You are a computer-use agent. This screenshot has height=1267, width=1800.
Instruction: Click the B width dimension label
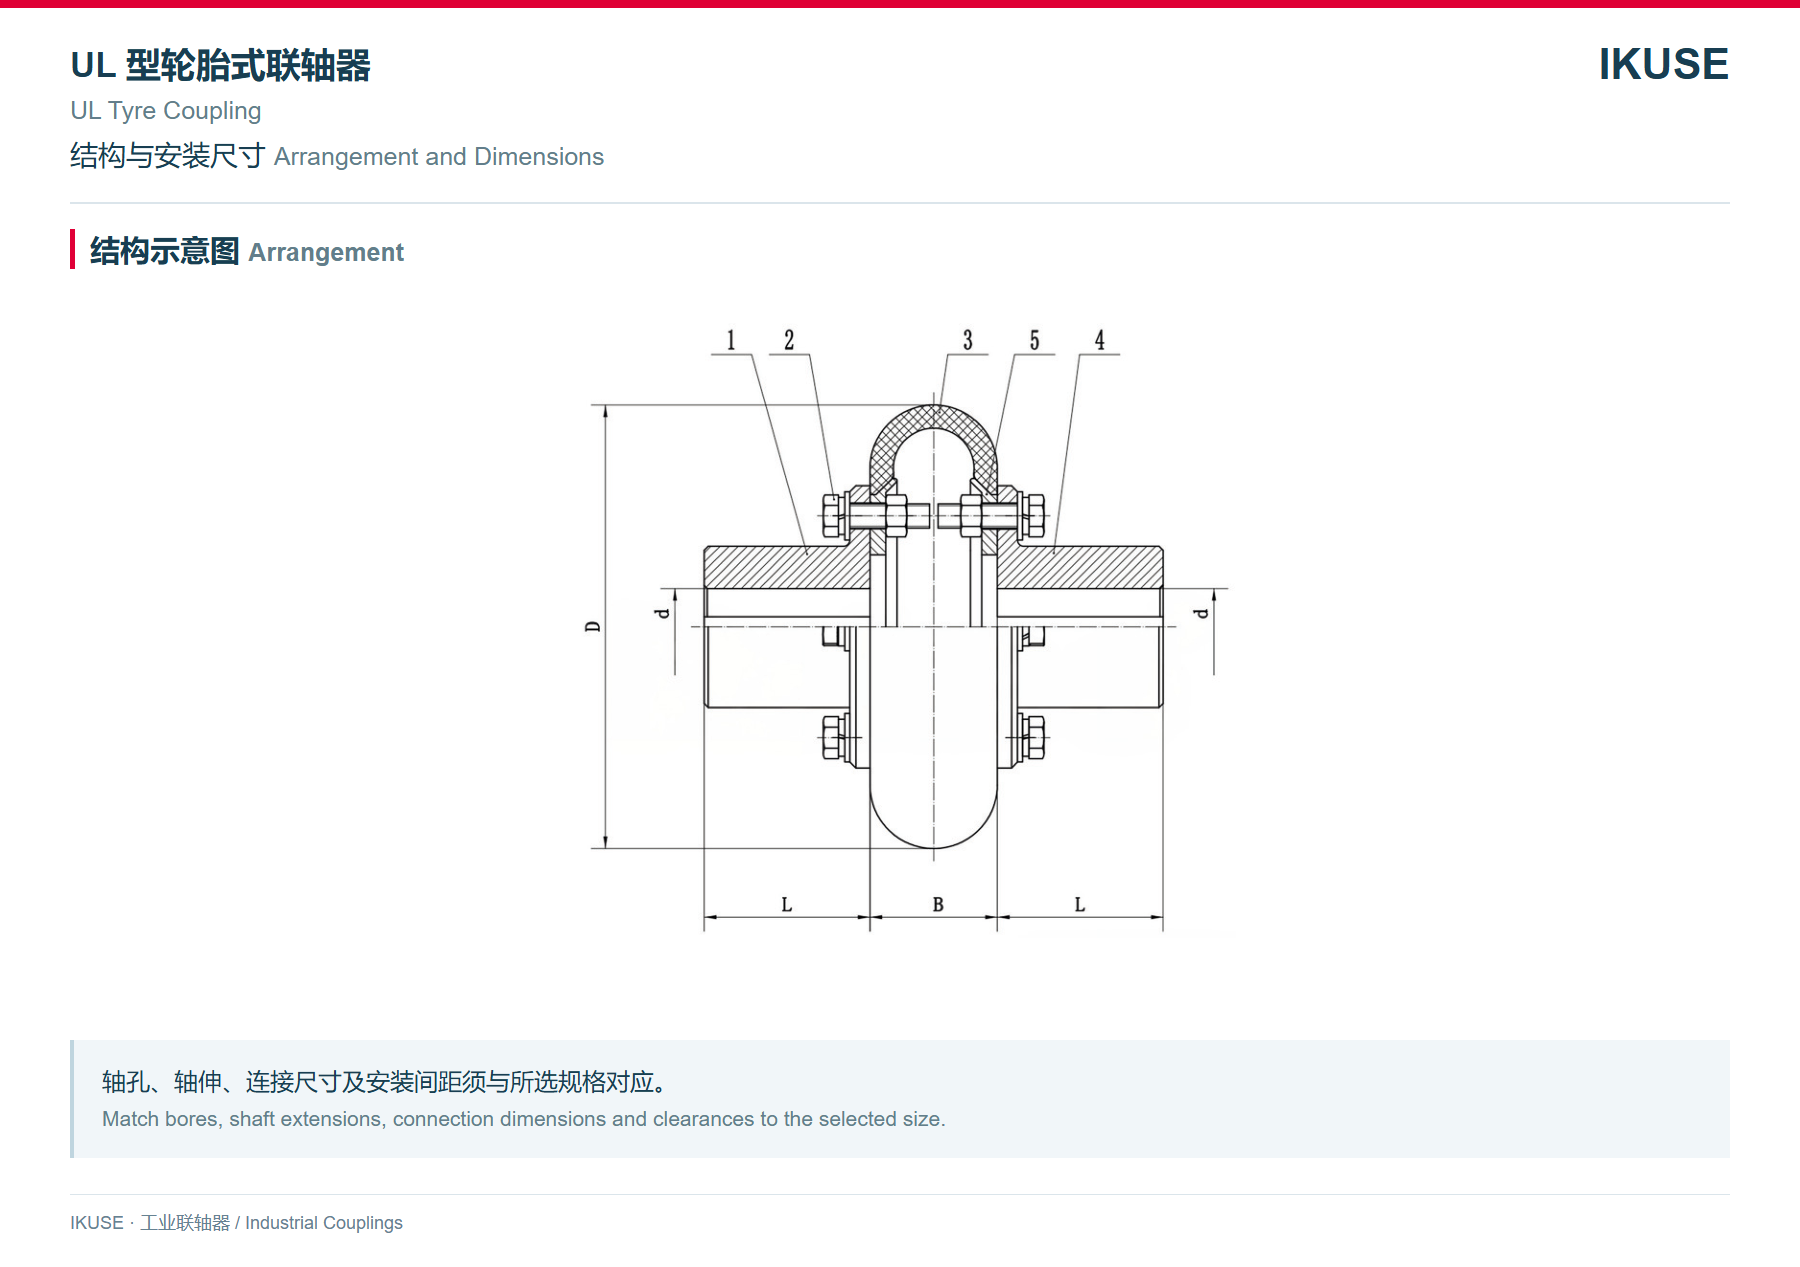pyautogui.click(x=938, y=904)
